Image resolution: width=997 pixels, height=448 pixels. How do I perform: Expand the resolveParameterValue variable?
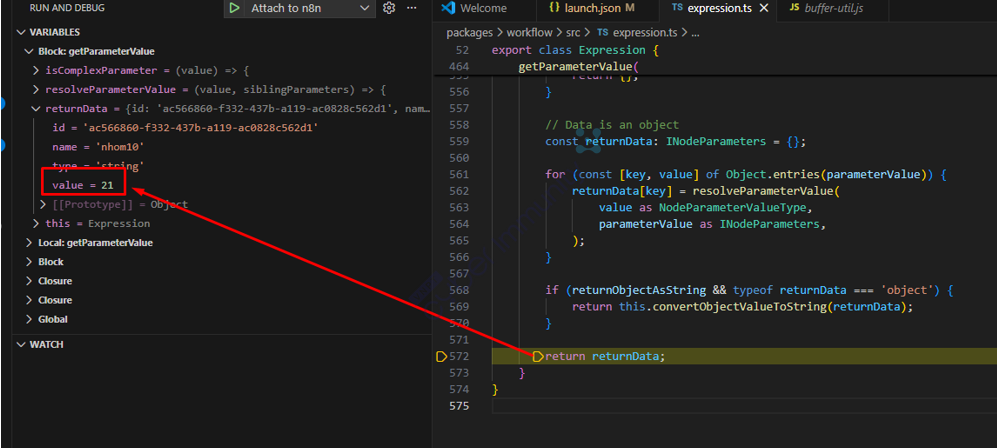36,90
